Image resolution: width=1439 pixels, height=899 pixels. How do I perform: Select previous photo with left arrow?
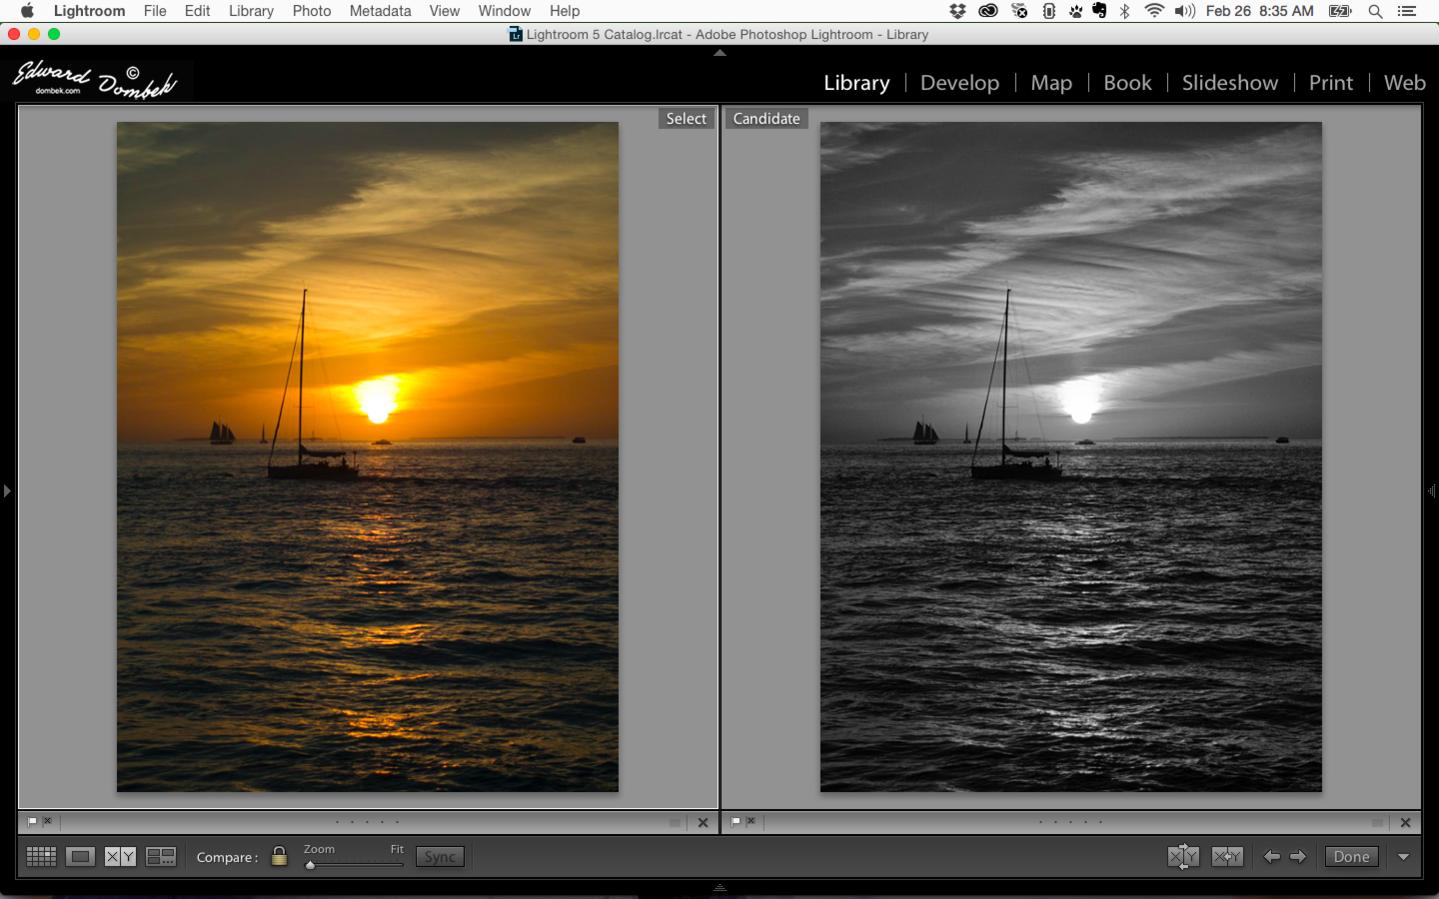click(x=1271, y=857)
